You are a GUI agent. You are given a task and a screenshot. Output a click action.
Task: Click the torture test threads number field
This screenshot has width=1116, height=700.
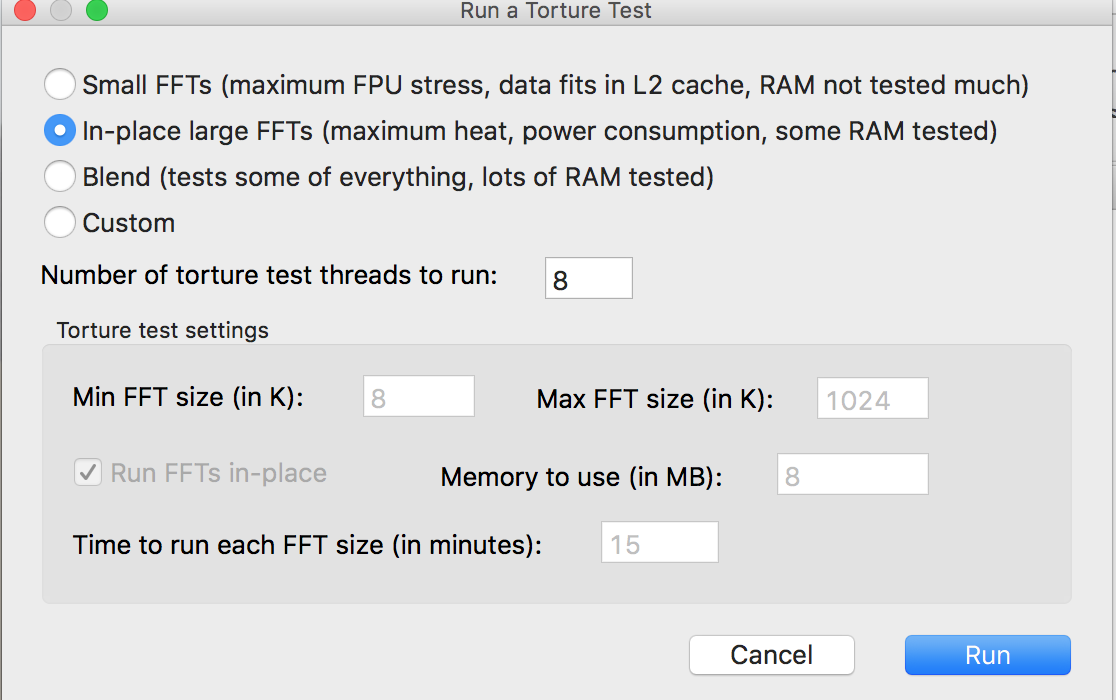[x=588, y=278]
